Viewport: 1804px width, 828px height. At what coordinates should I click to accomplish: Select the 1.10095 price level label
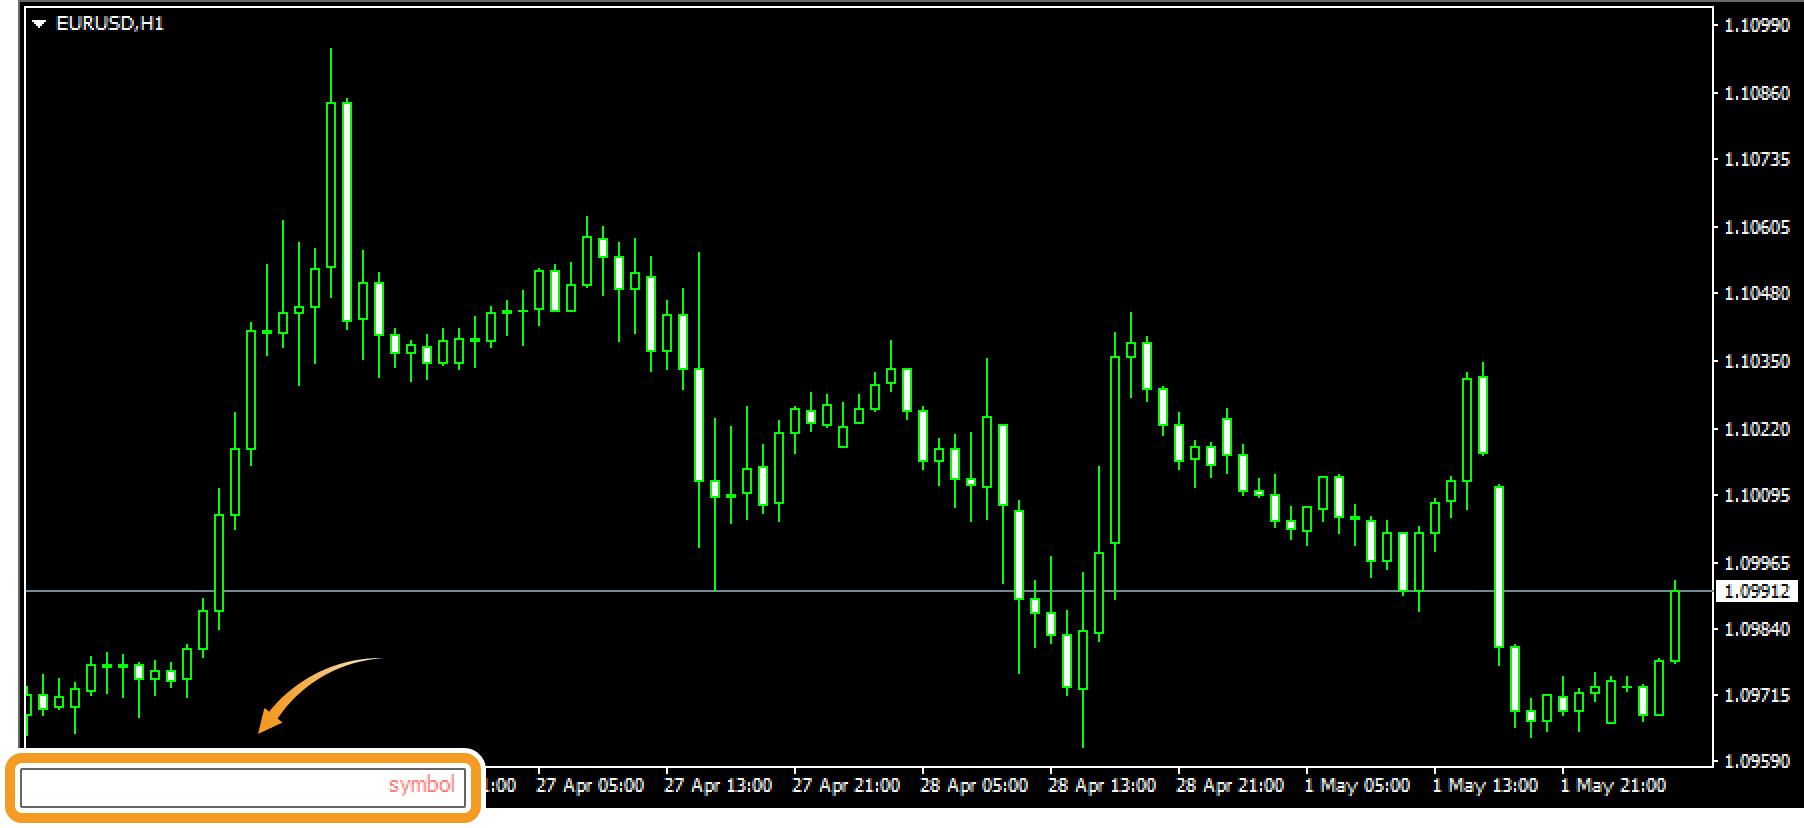(1757, 495)
